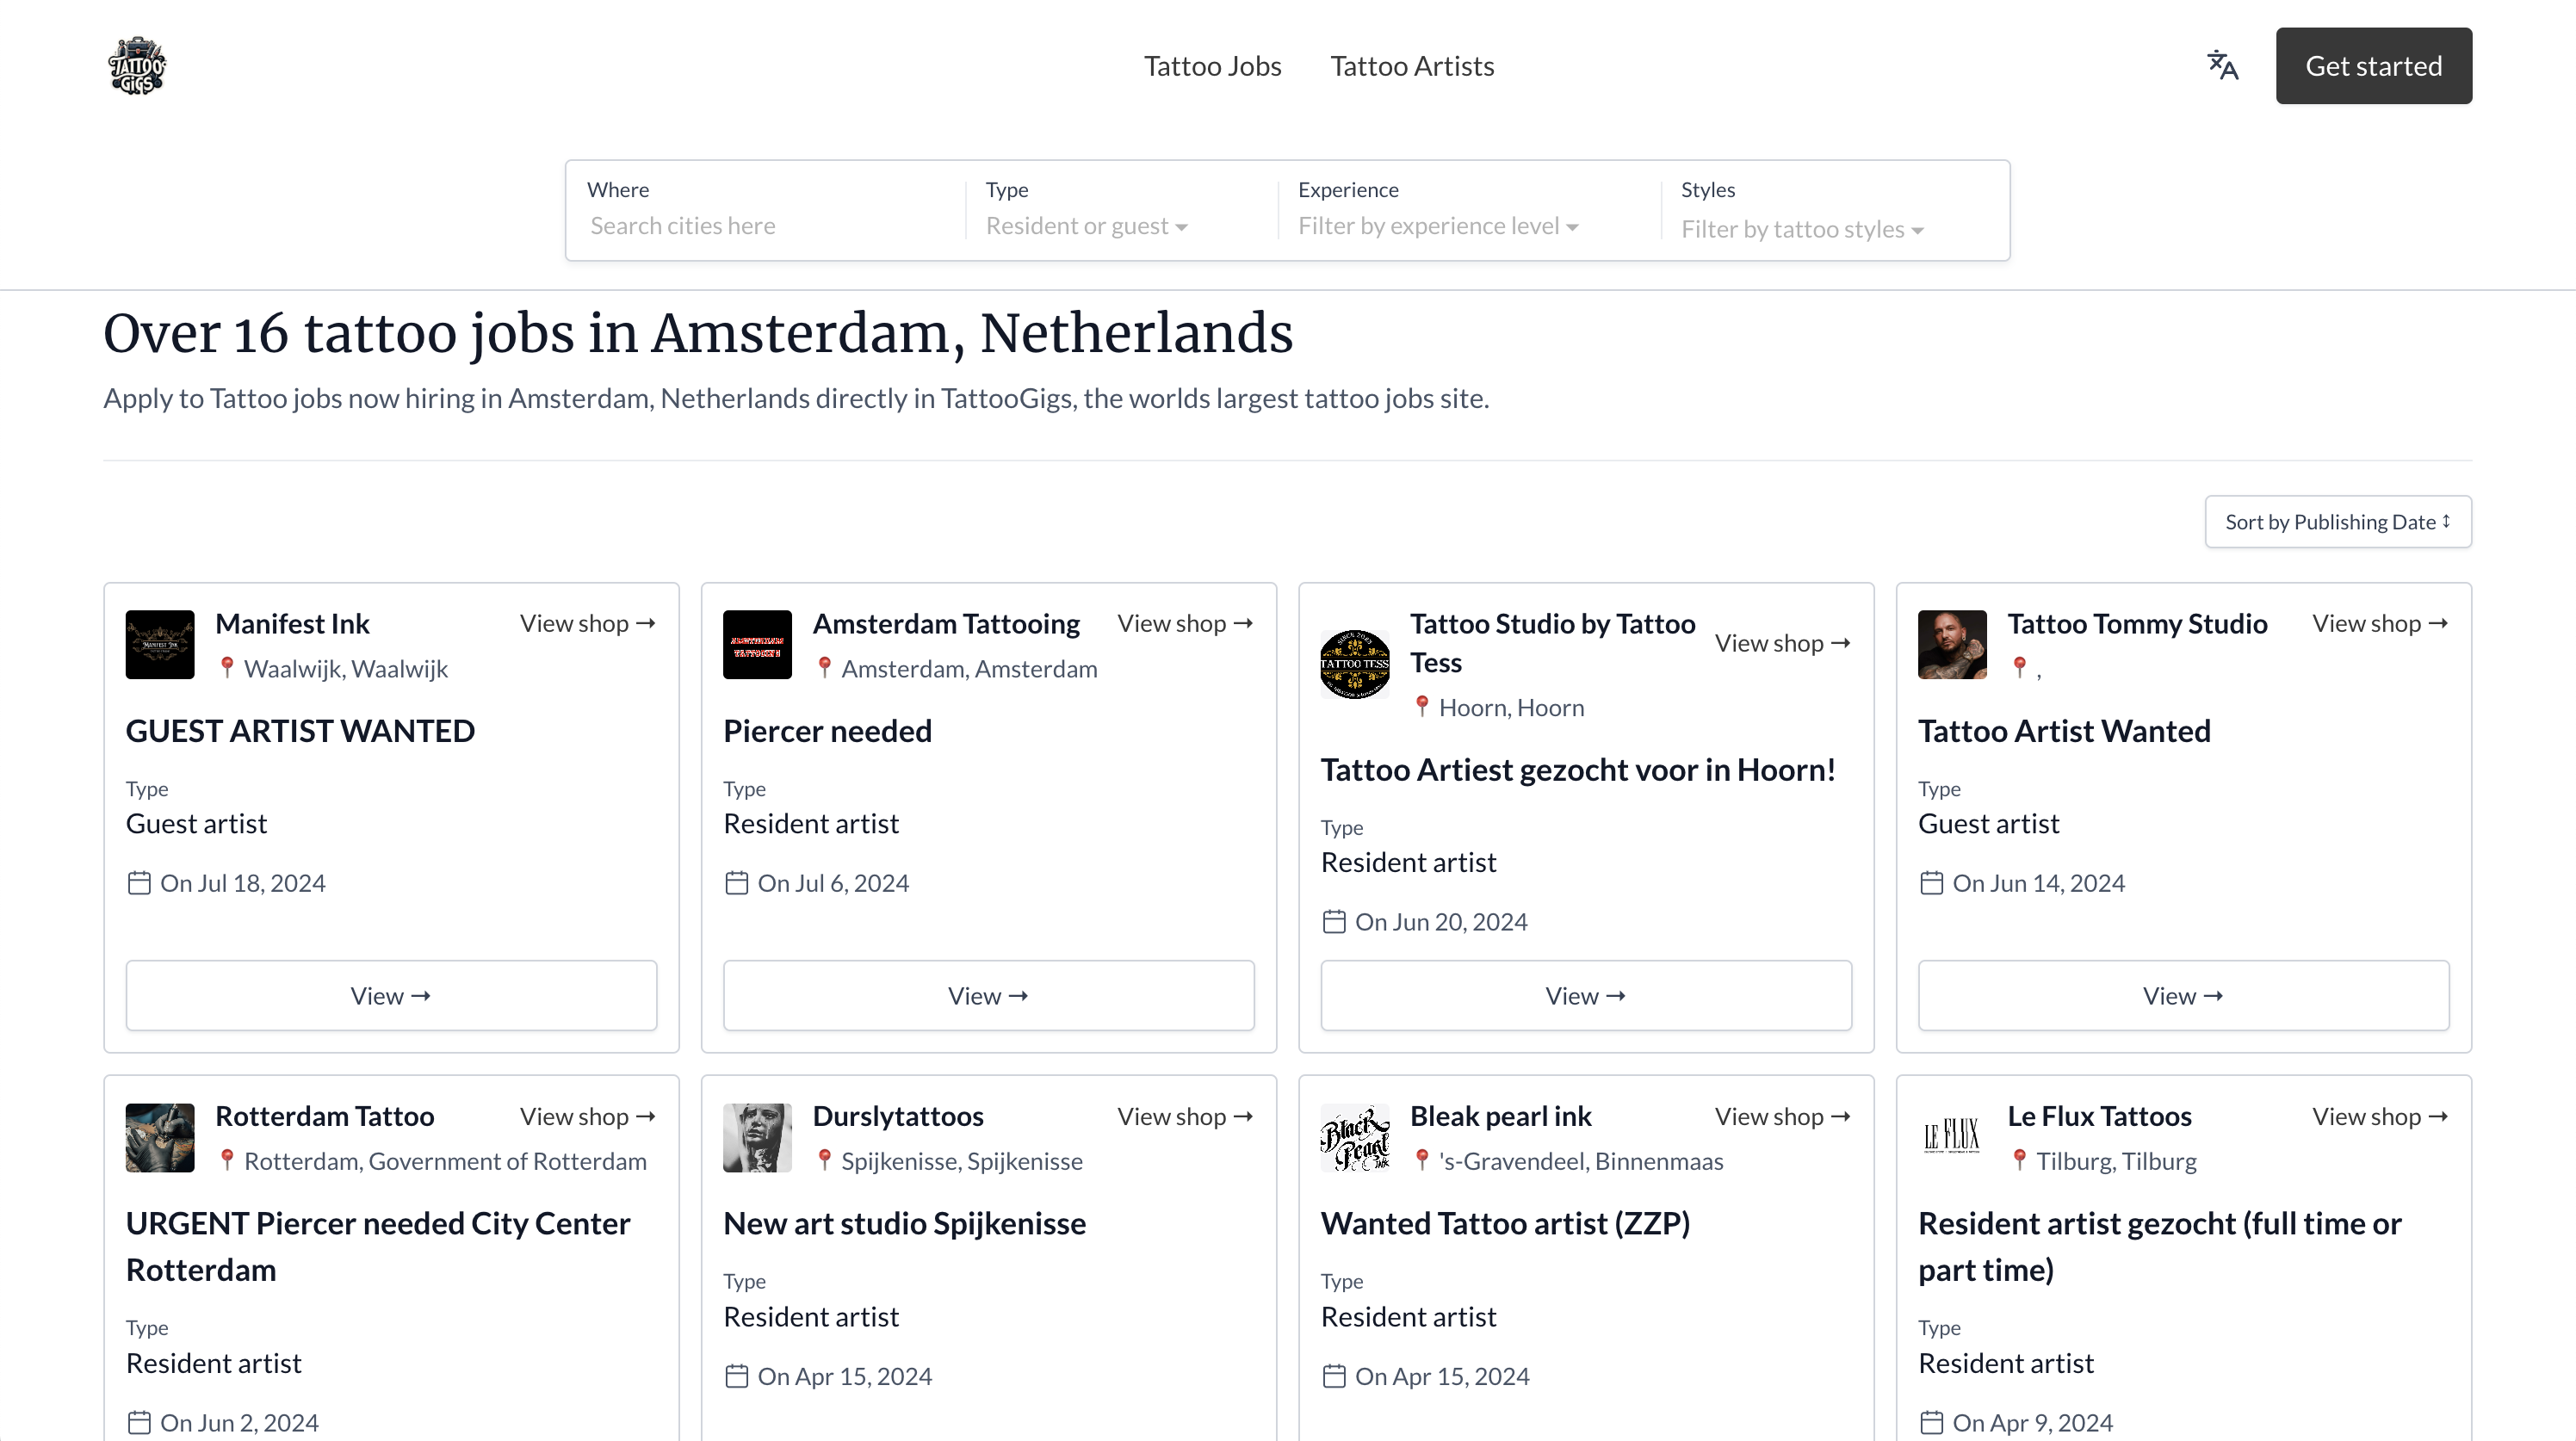Click the Wanted Tattoo artist (ZZP) title
2576x1441 pixels.
[1505, 1223]
